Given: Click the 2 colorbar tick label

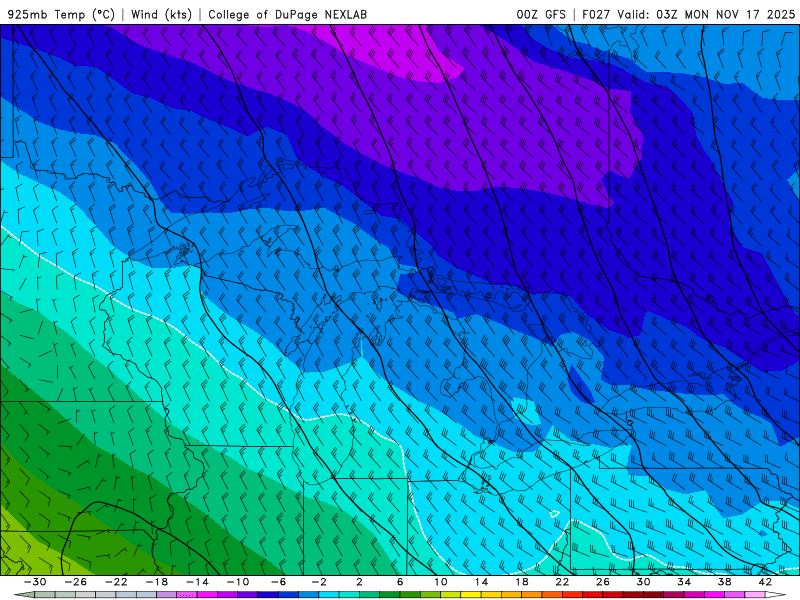Looking at the screenshot, I should (x=359, y=582).
